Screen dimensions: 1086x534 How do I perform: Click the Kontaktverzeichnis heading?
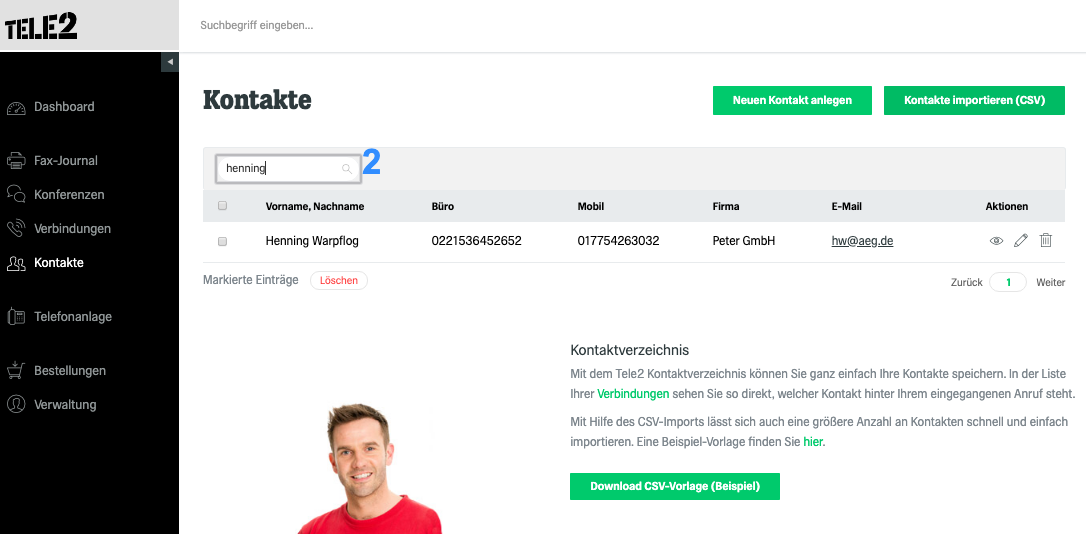[x=630, y=350]
